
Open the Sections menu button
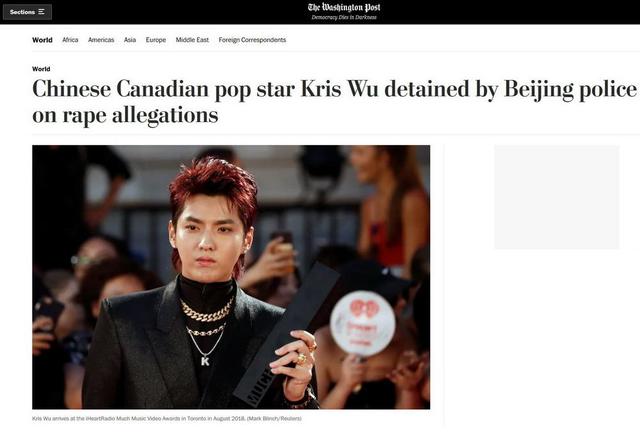[27, 12]
